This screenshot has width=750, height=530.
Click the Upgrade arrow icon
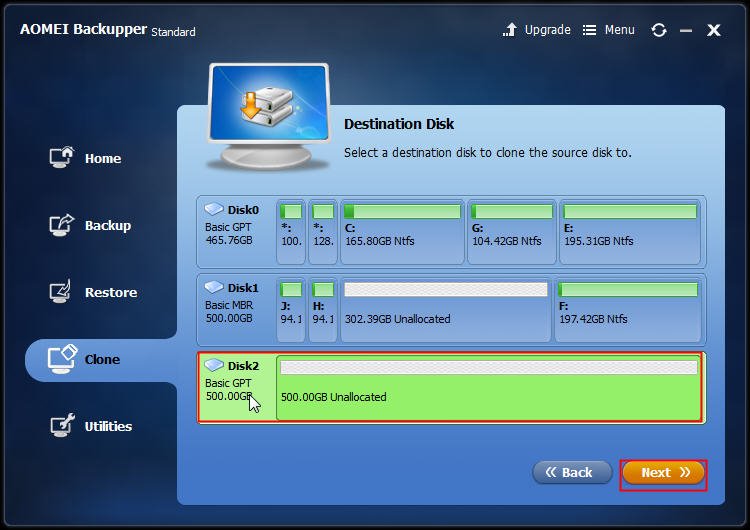coord(511,30)
